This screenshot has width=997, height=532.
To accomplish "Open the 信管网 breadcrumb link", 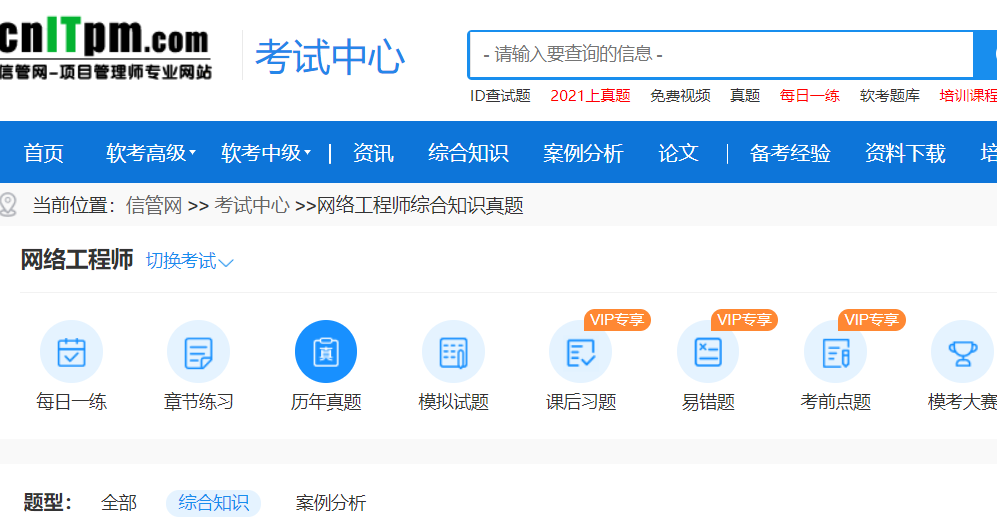I will coord(154,206).
